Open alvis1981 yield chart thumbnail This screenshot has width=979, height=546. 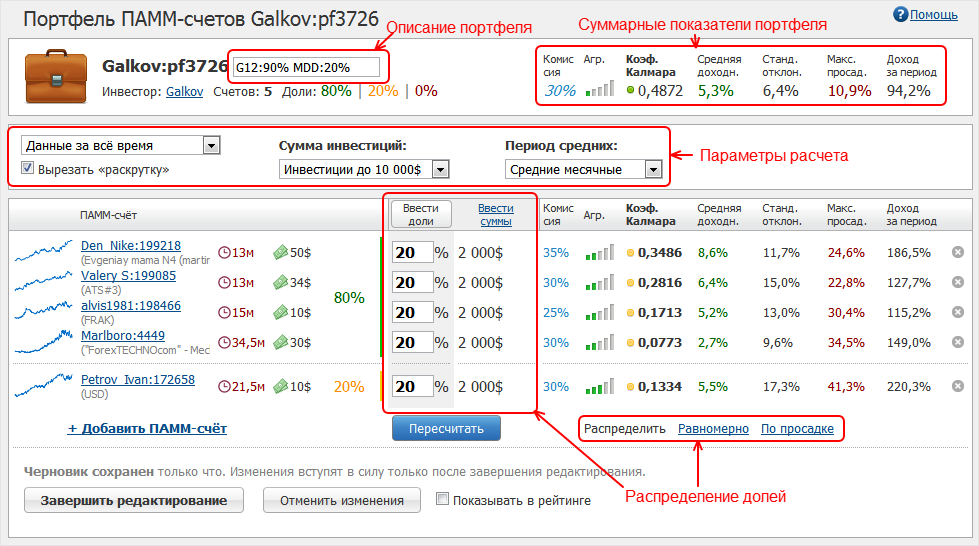43,310
